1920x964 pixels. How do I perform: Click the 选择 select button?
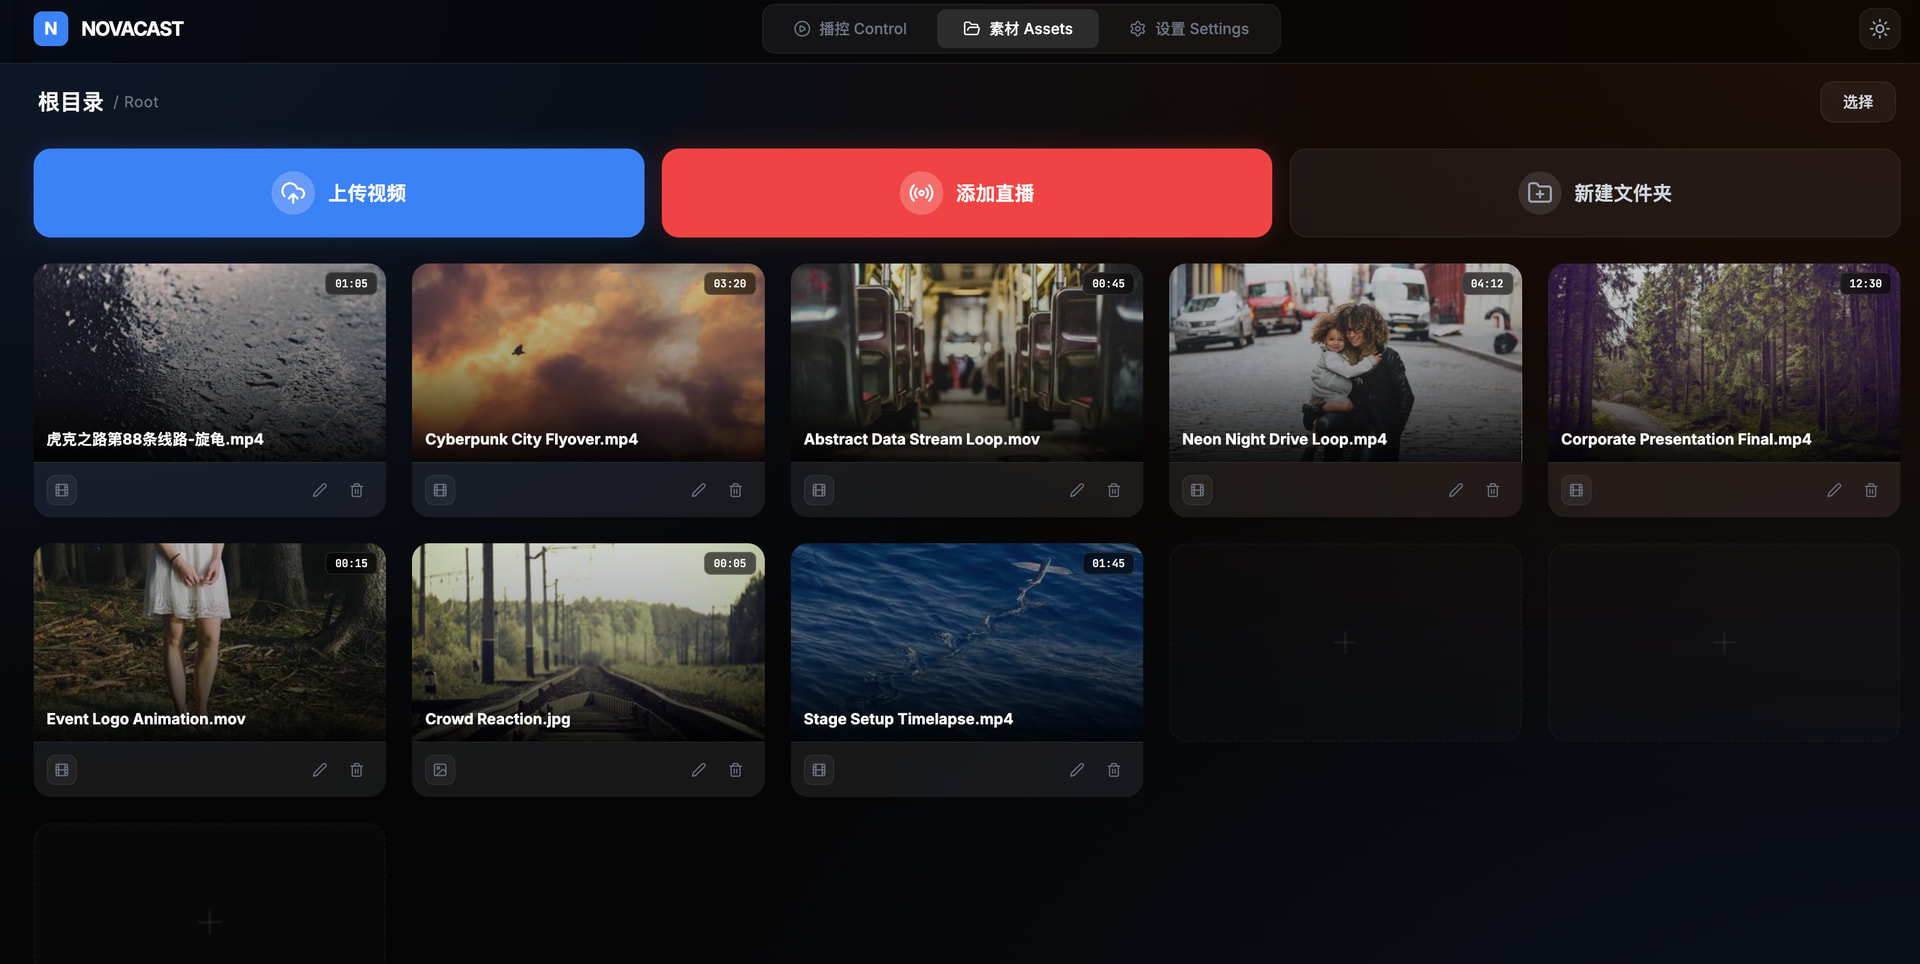pos(1858,102)
